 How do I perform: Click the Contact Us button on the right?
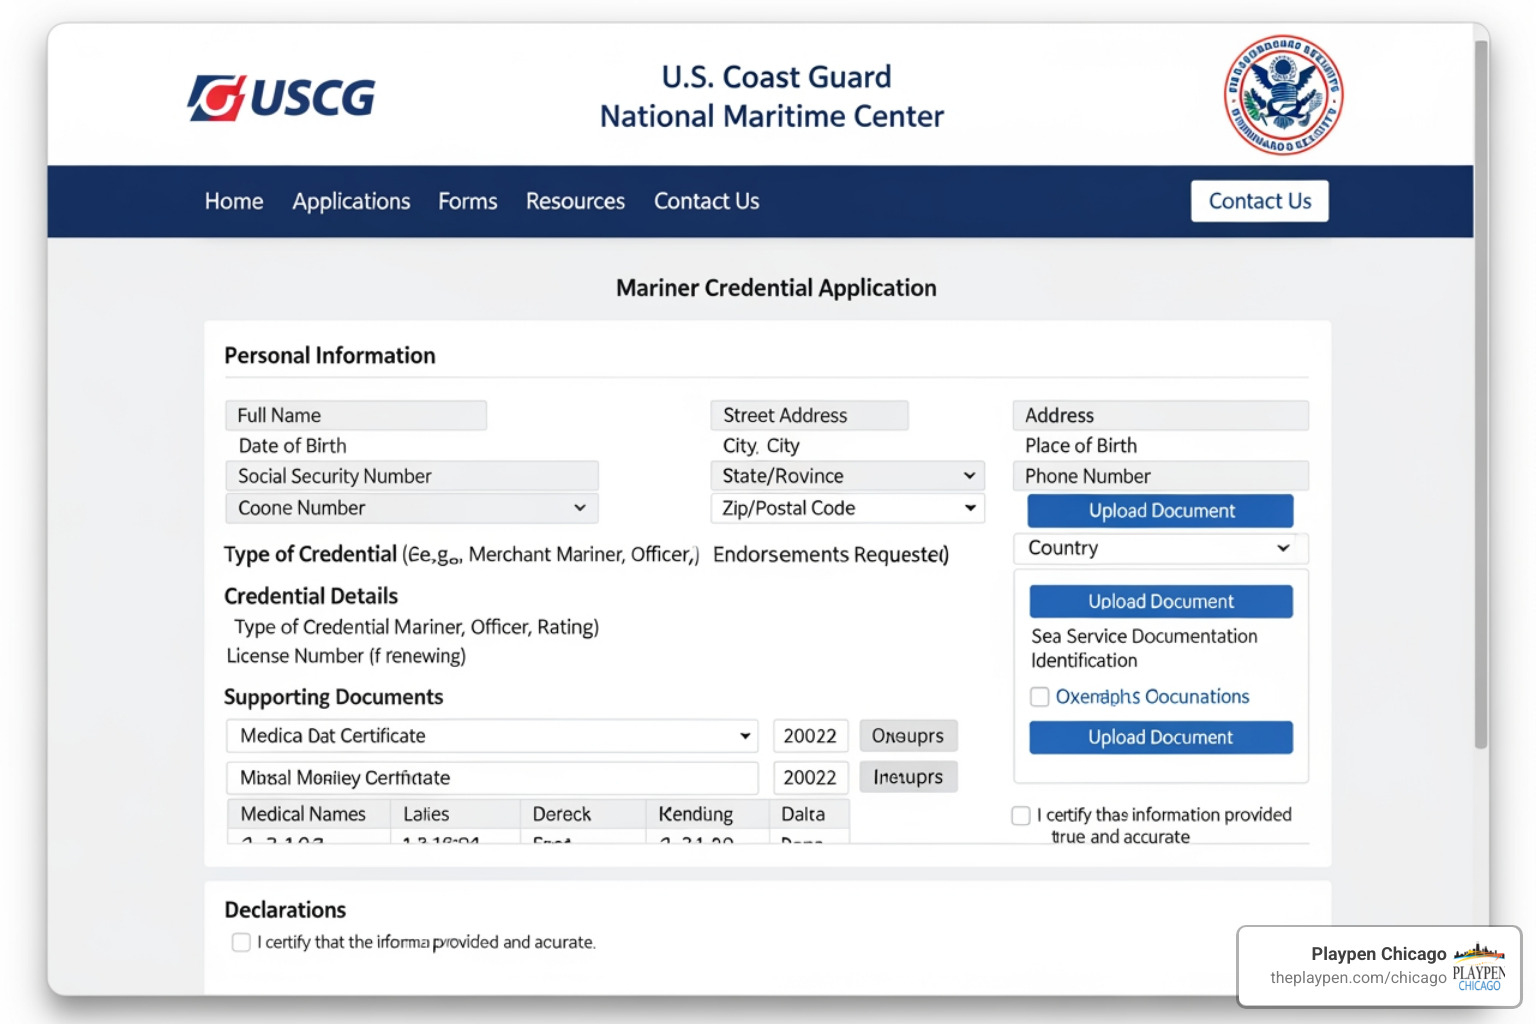1259,201
